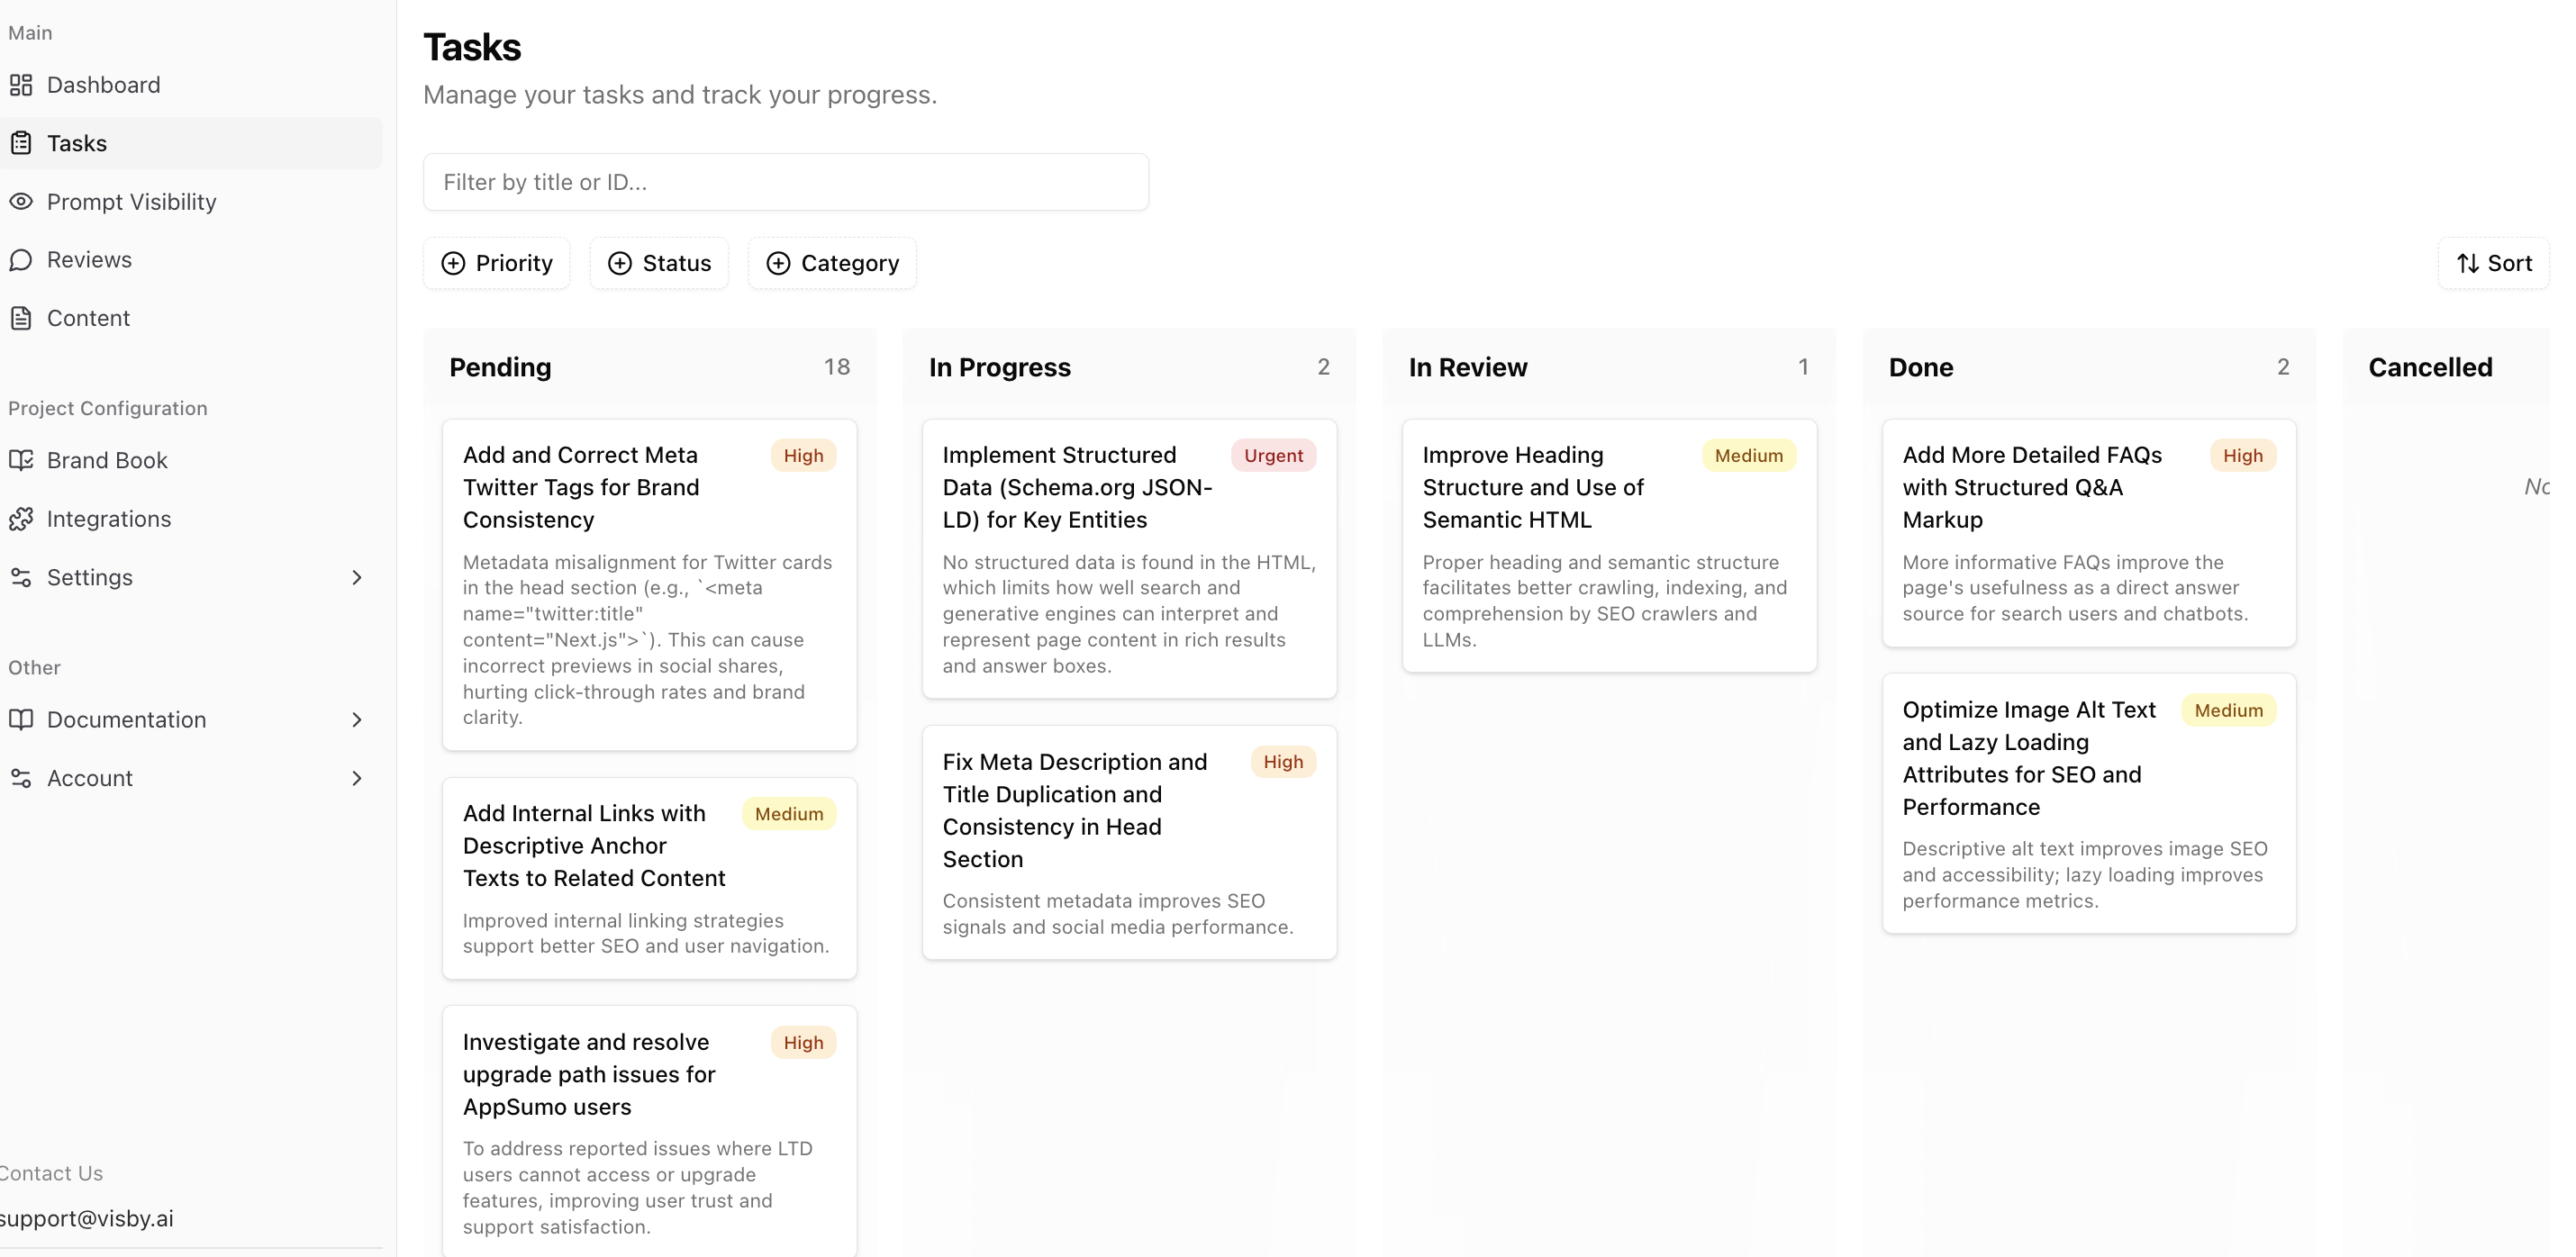Expand the Documentation submenu chevron
This screenshot has height=1257, width=2576.
[357, 720]
